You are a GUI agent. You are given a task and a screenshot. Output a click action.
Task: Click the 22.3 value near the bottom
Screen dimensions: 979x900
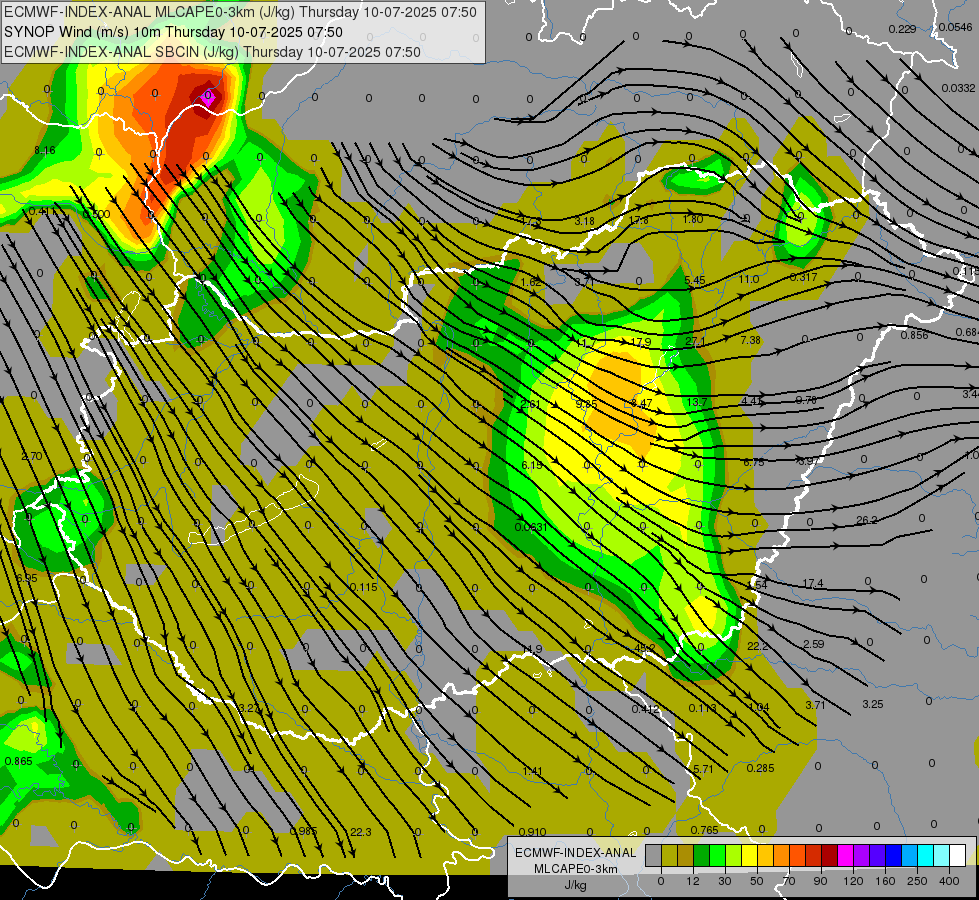coord(360,832)
